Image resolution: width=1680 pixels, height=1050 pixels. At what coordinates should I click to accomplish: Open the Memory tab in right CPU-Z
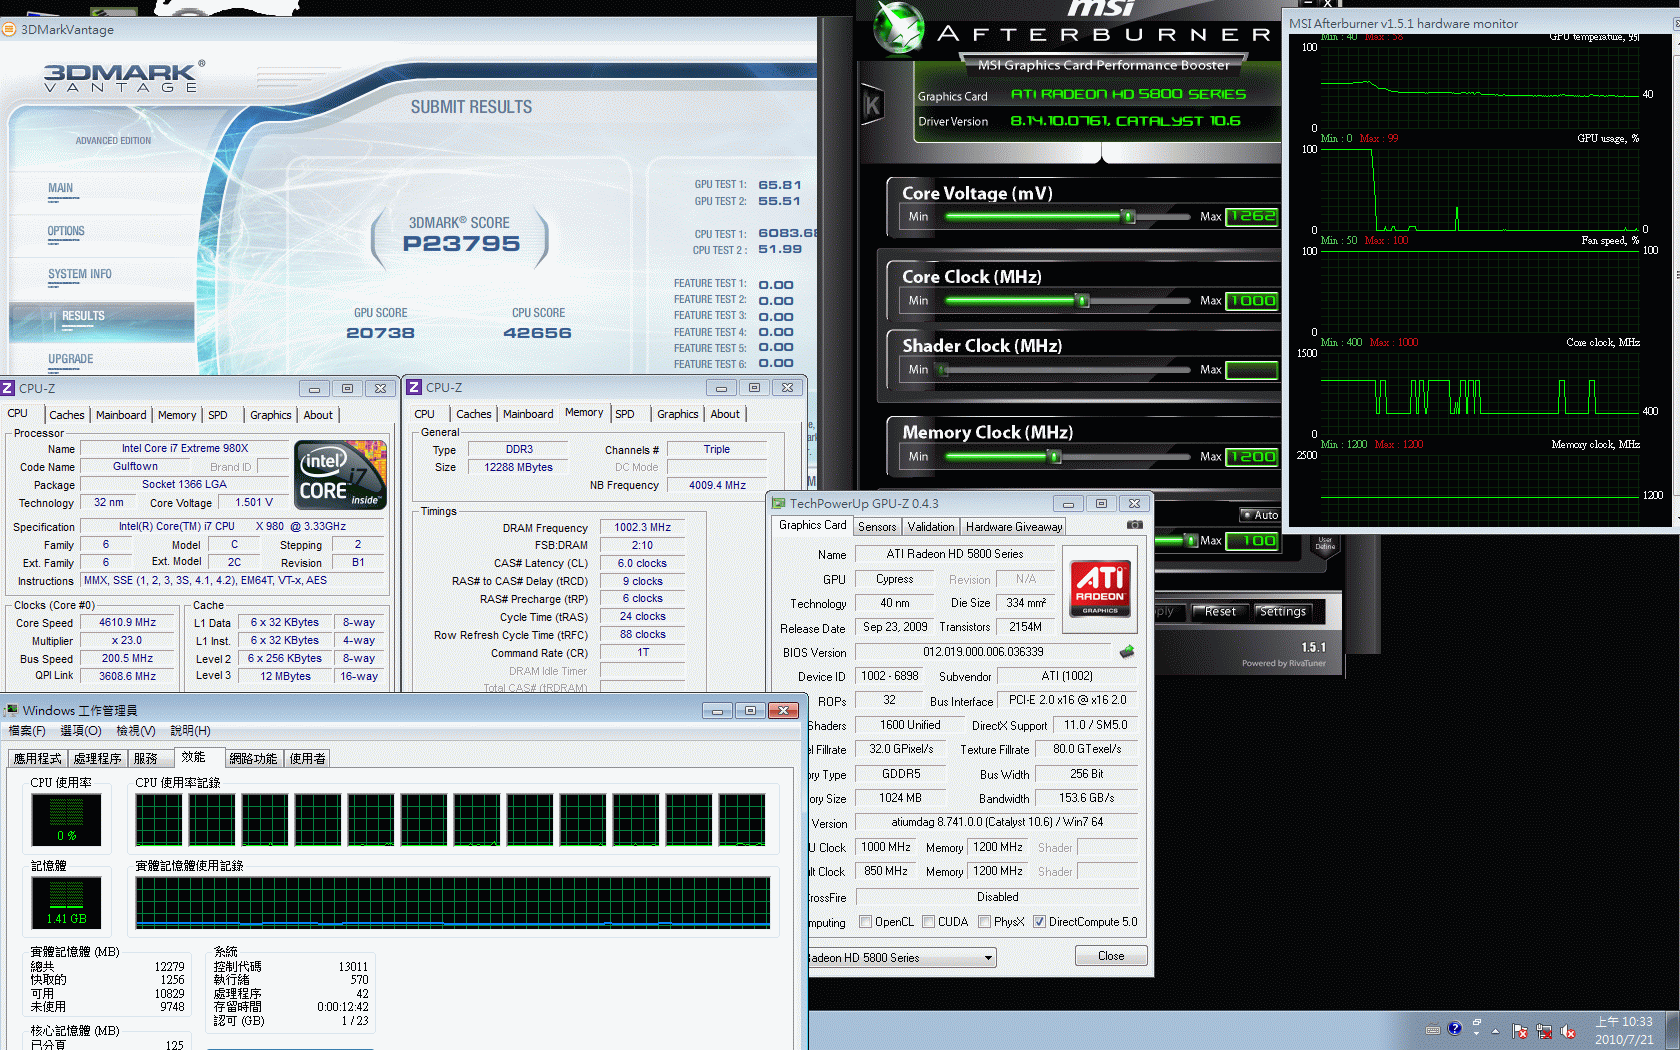click(x=584, y=413)
